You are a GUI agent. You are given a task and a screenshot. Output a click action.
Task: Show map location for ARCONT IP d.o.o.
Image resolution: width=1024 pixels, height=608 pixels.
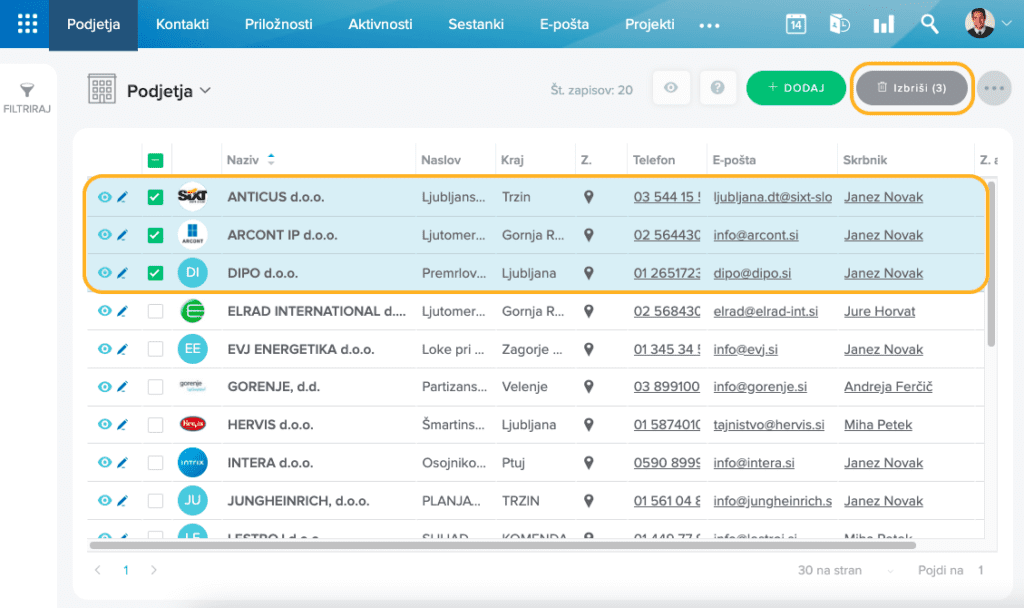pyautogui.click(x=588, y=235)
